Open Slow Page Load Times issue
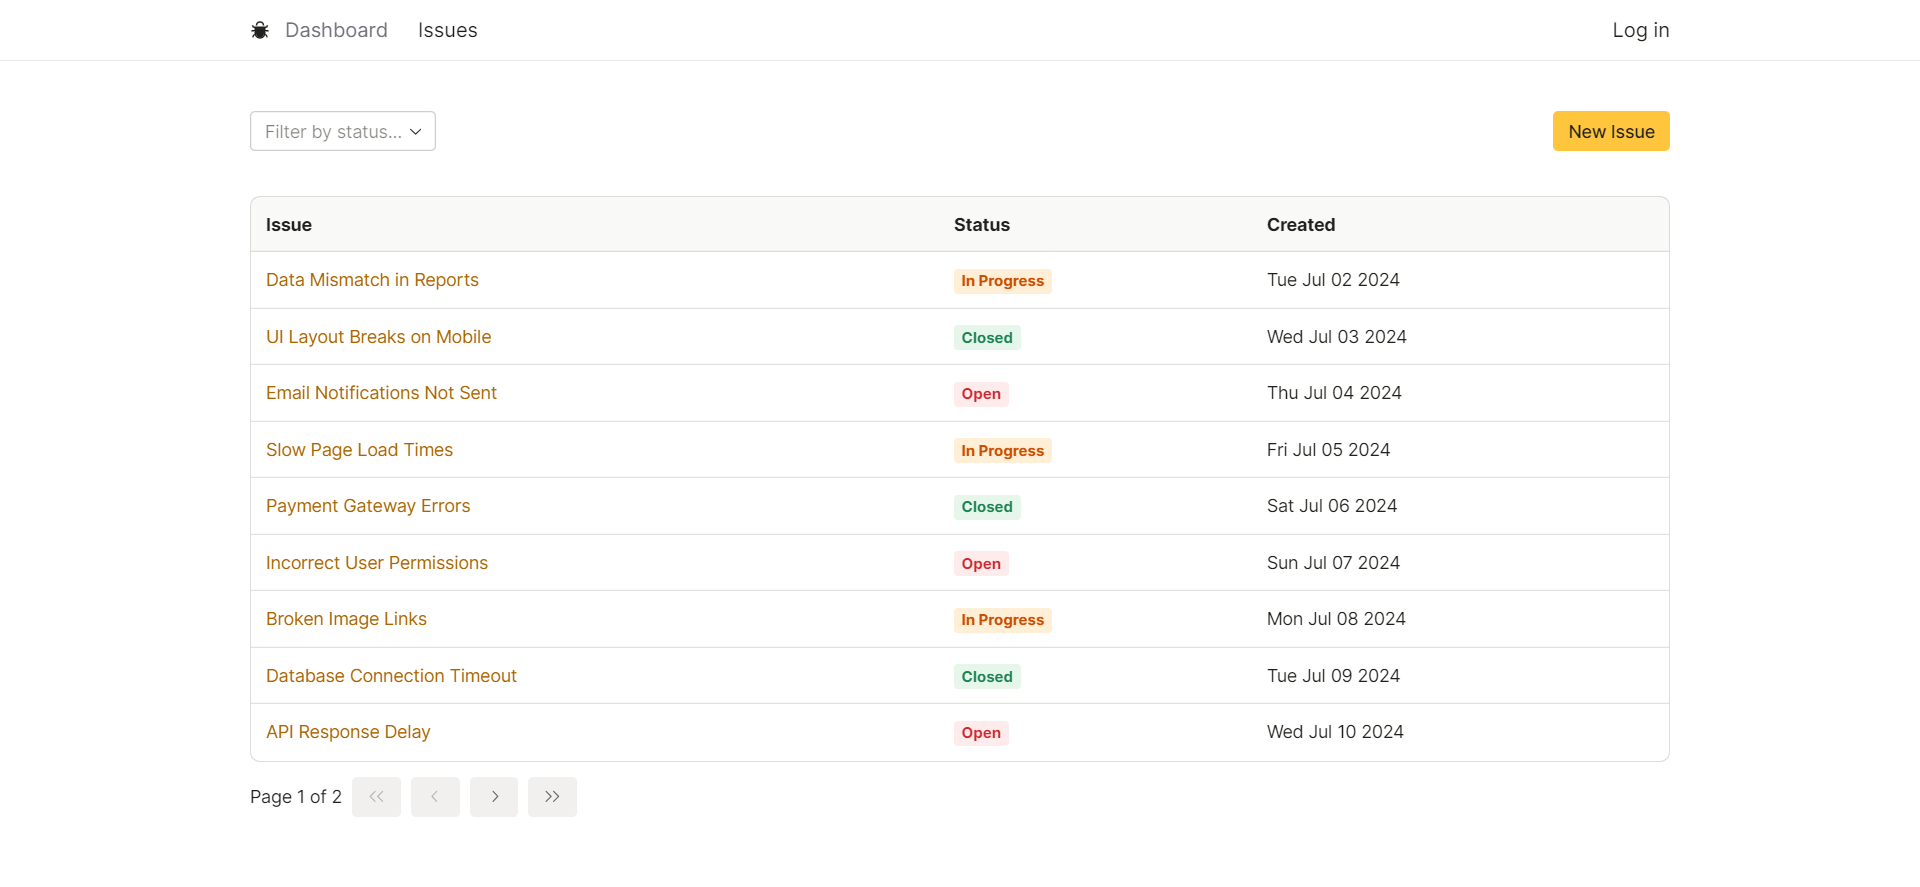This screenshot has width=1920, height=887. tap(359, 450)
